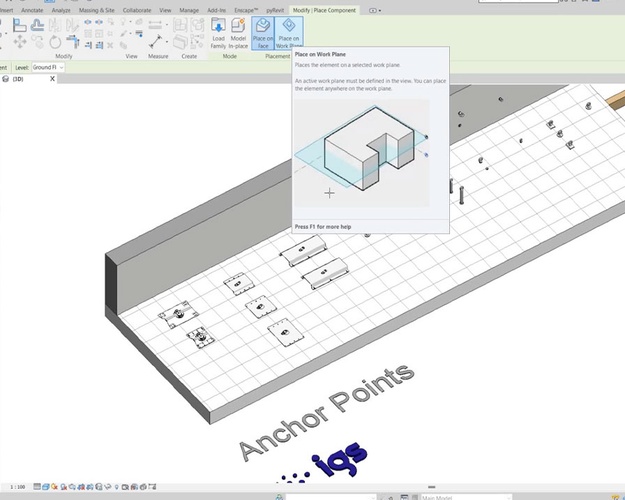
Task: Close the {3D} view tab
Action: 52,79
